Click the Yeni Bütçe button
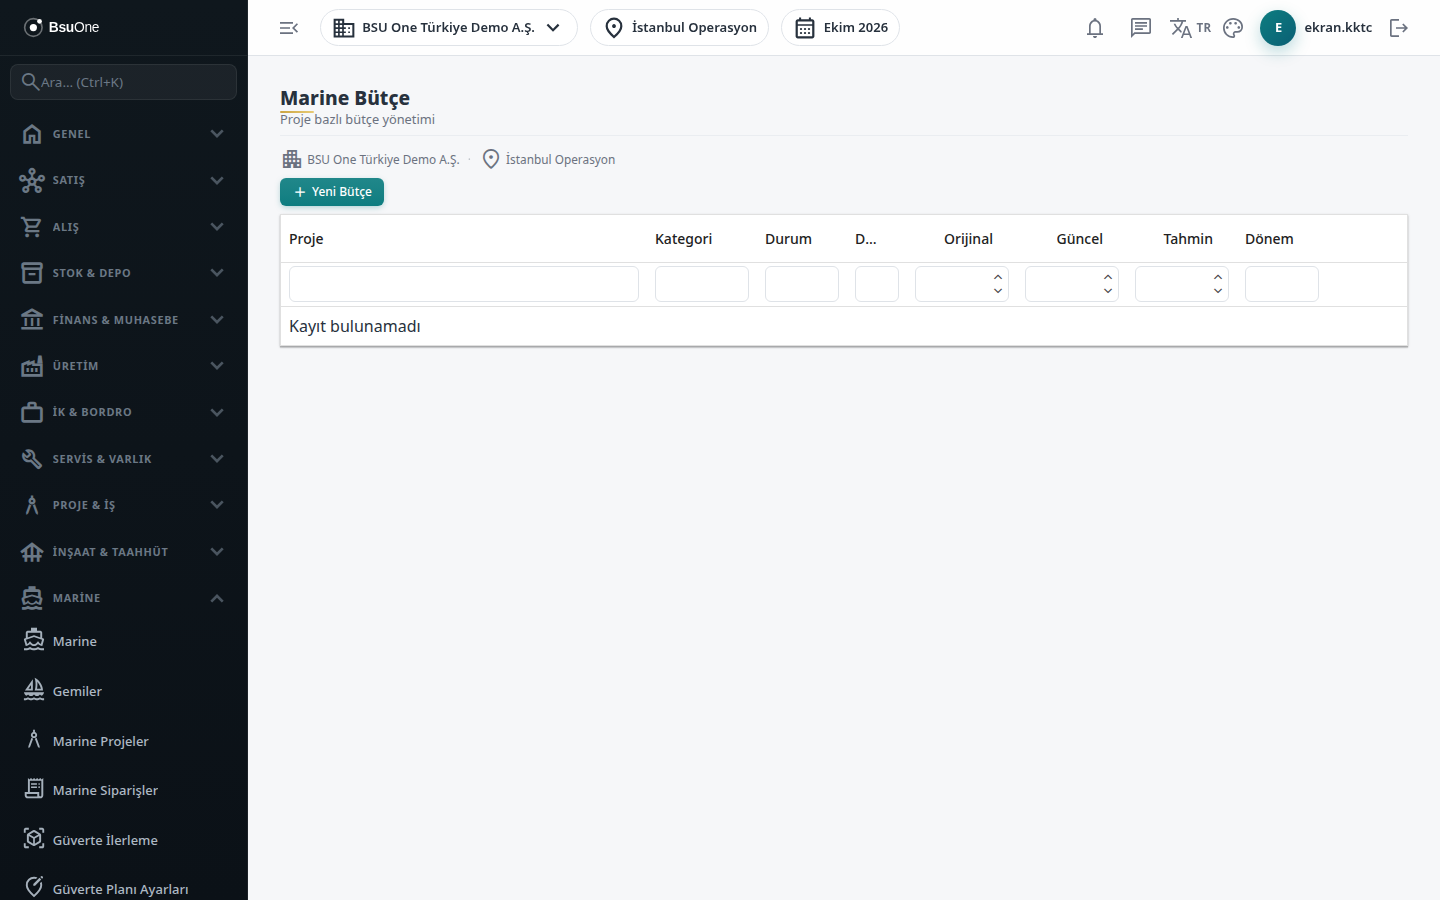Screen dimensions: 1440x900 [x=332, y=192]
